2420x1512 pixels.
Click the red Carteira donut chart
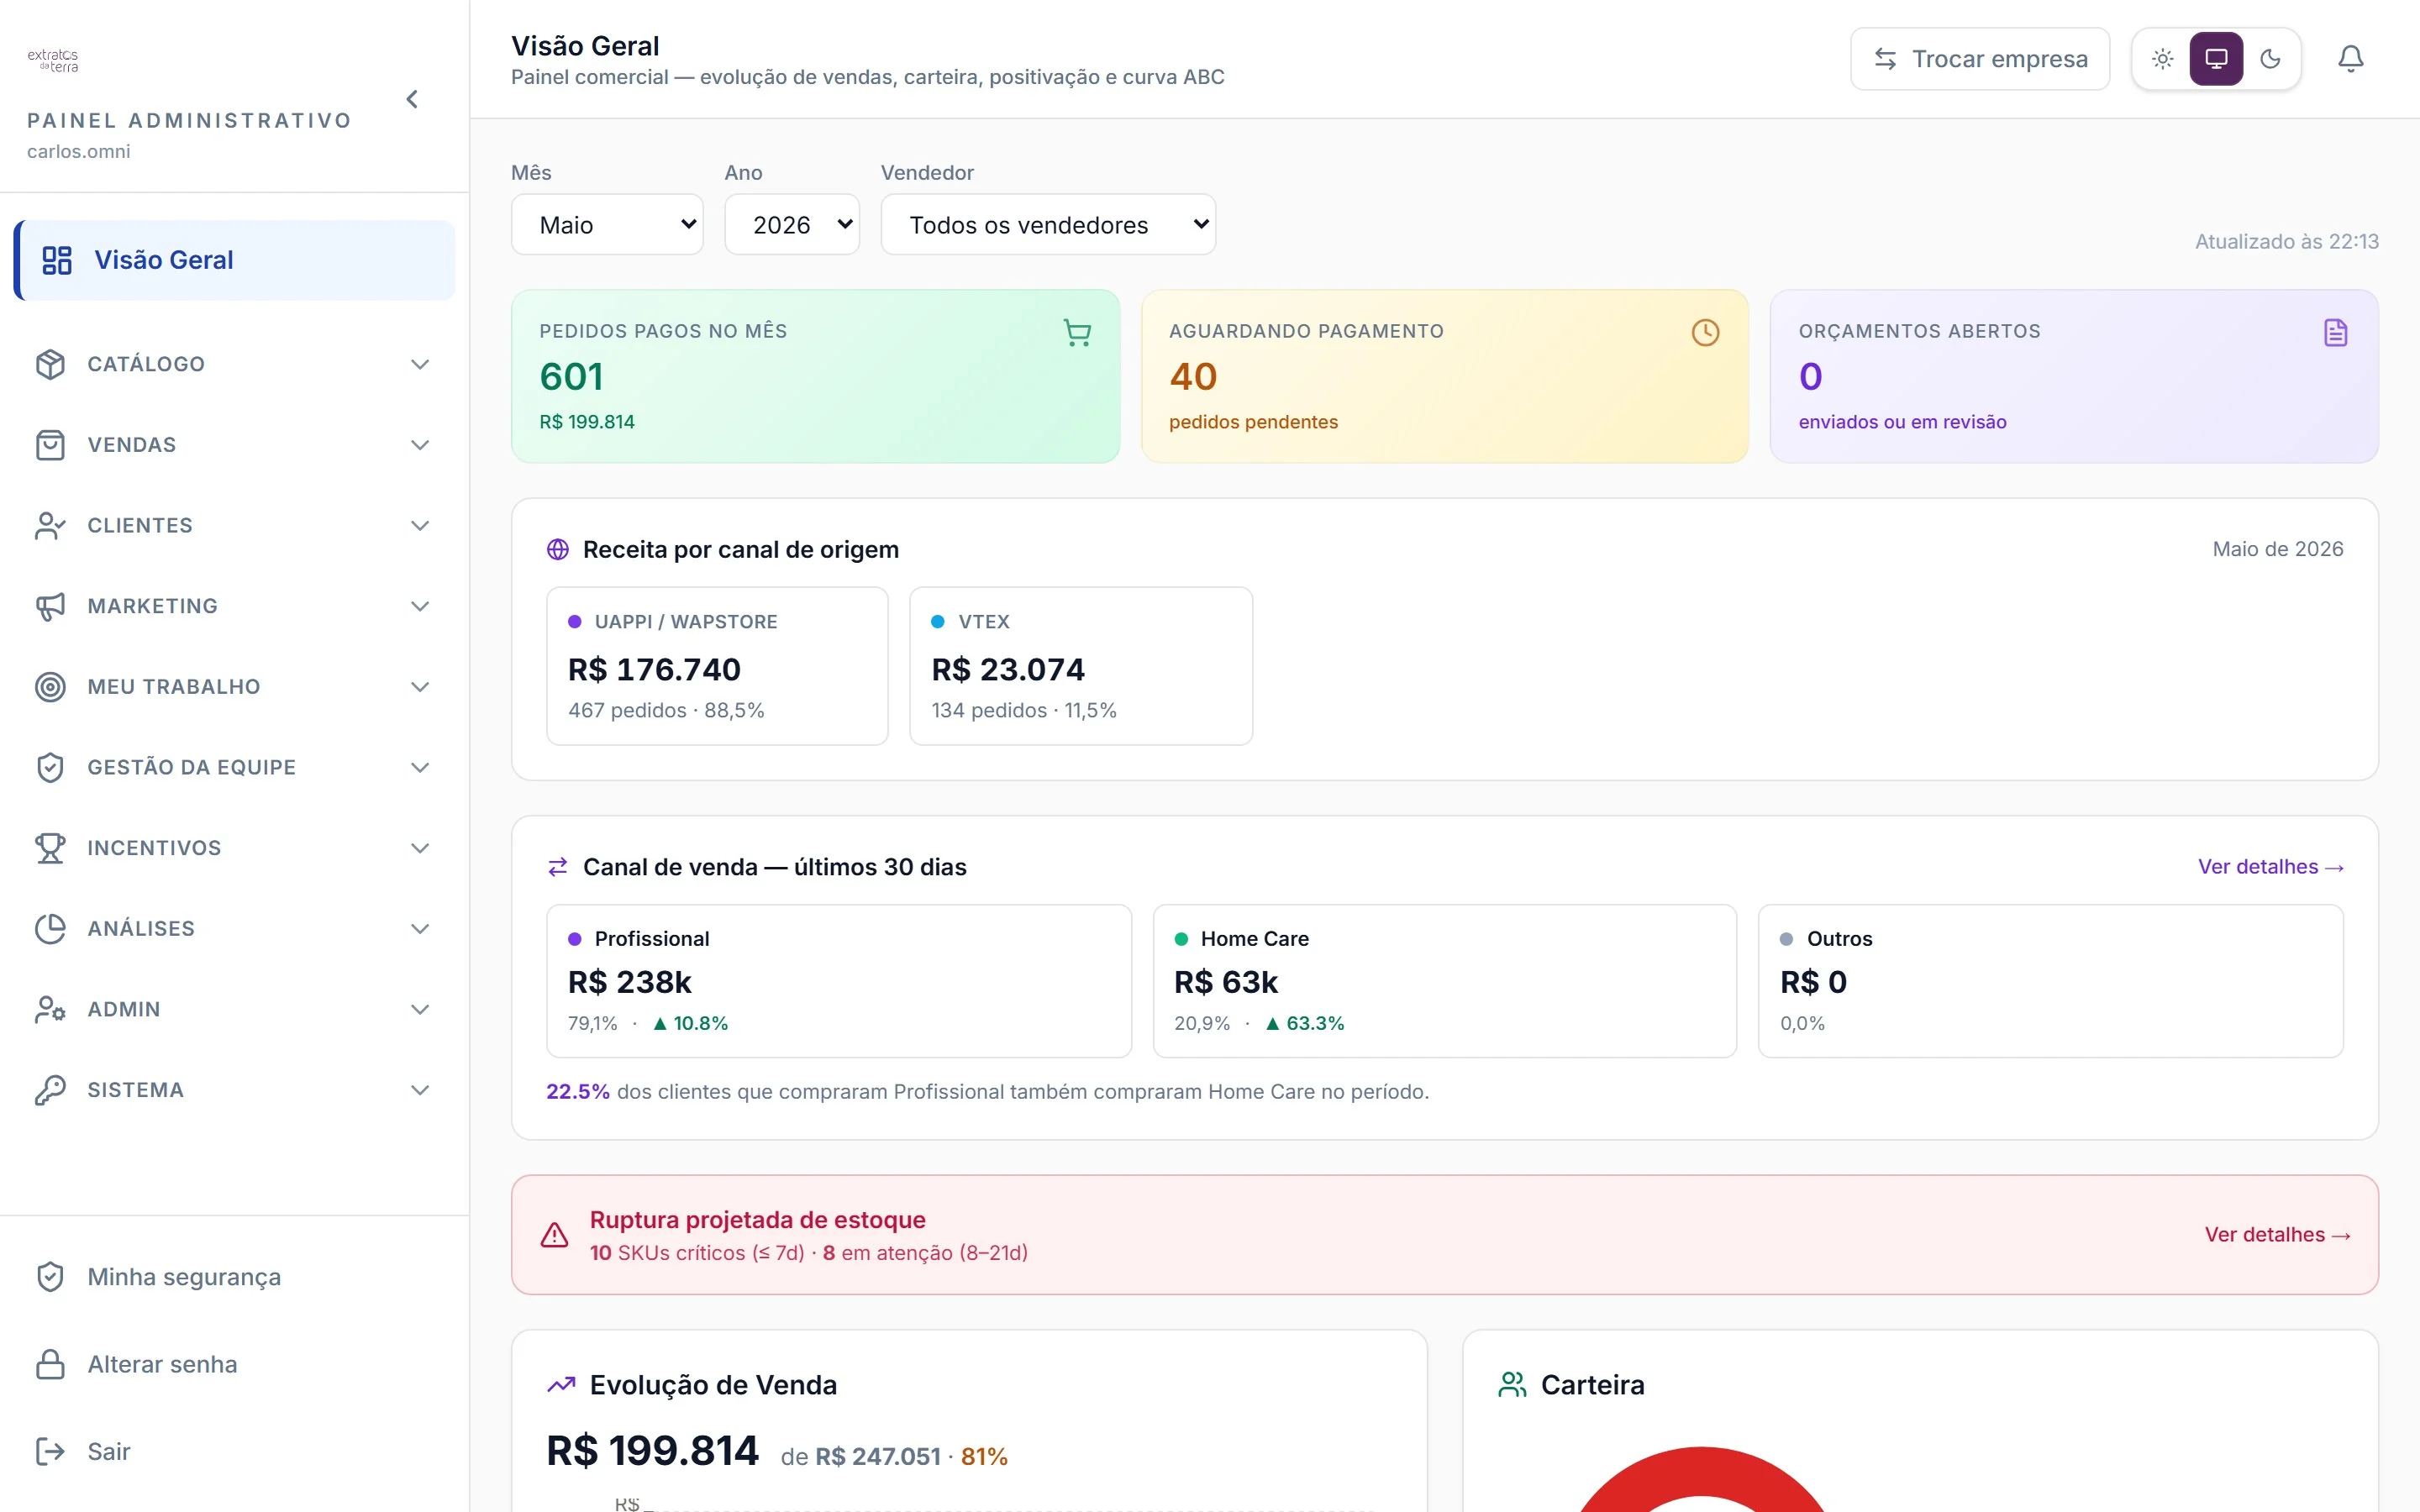1701,1479
